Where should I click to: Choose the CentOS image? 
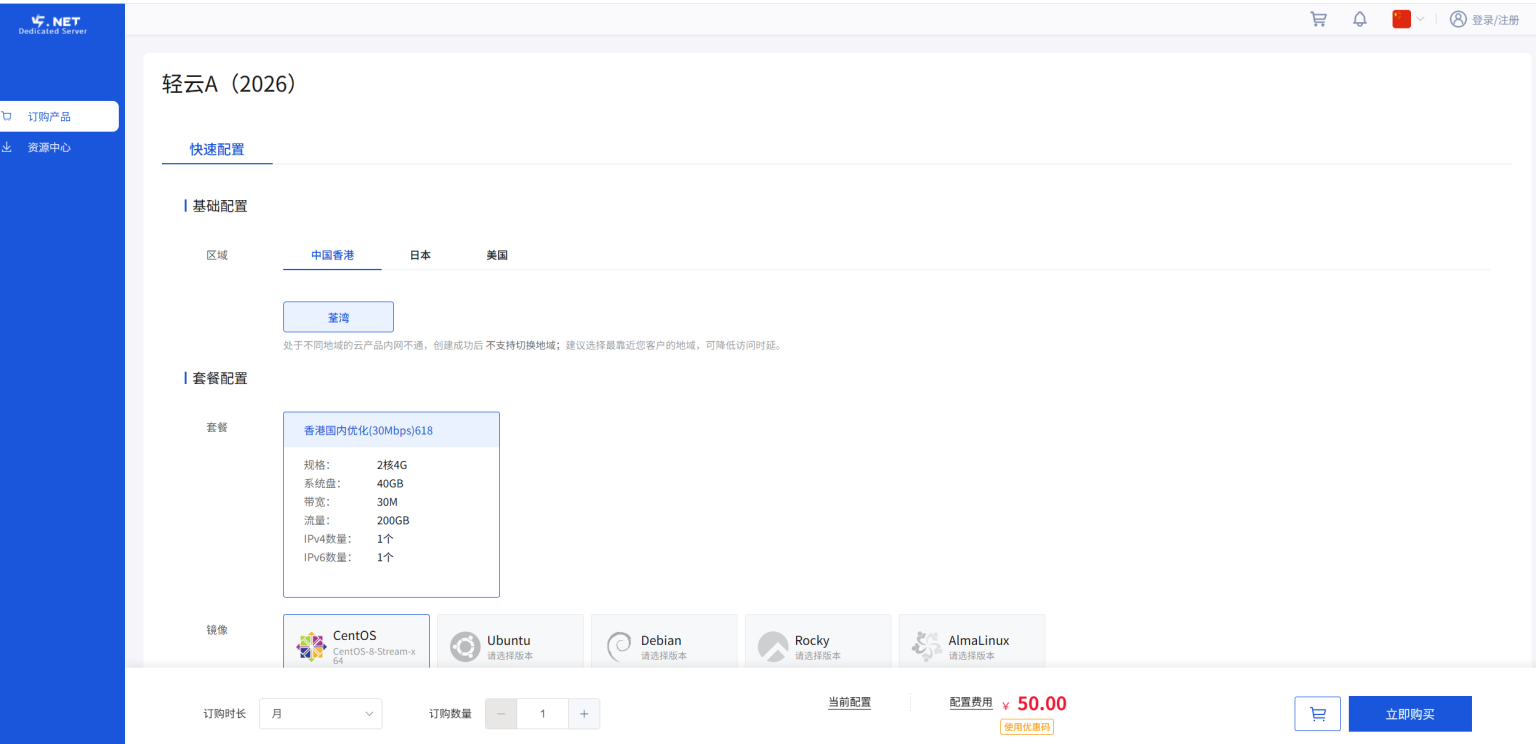pos(356,641)
